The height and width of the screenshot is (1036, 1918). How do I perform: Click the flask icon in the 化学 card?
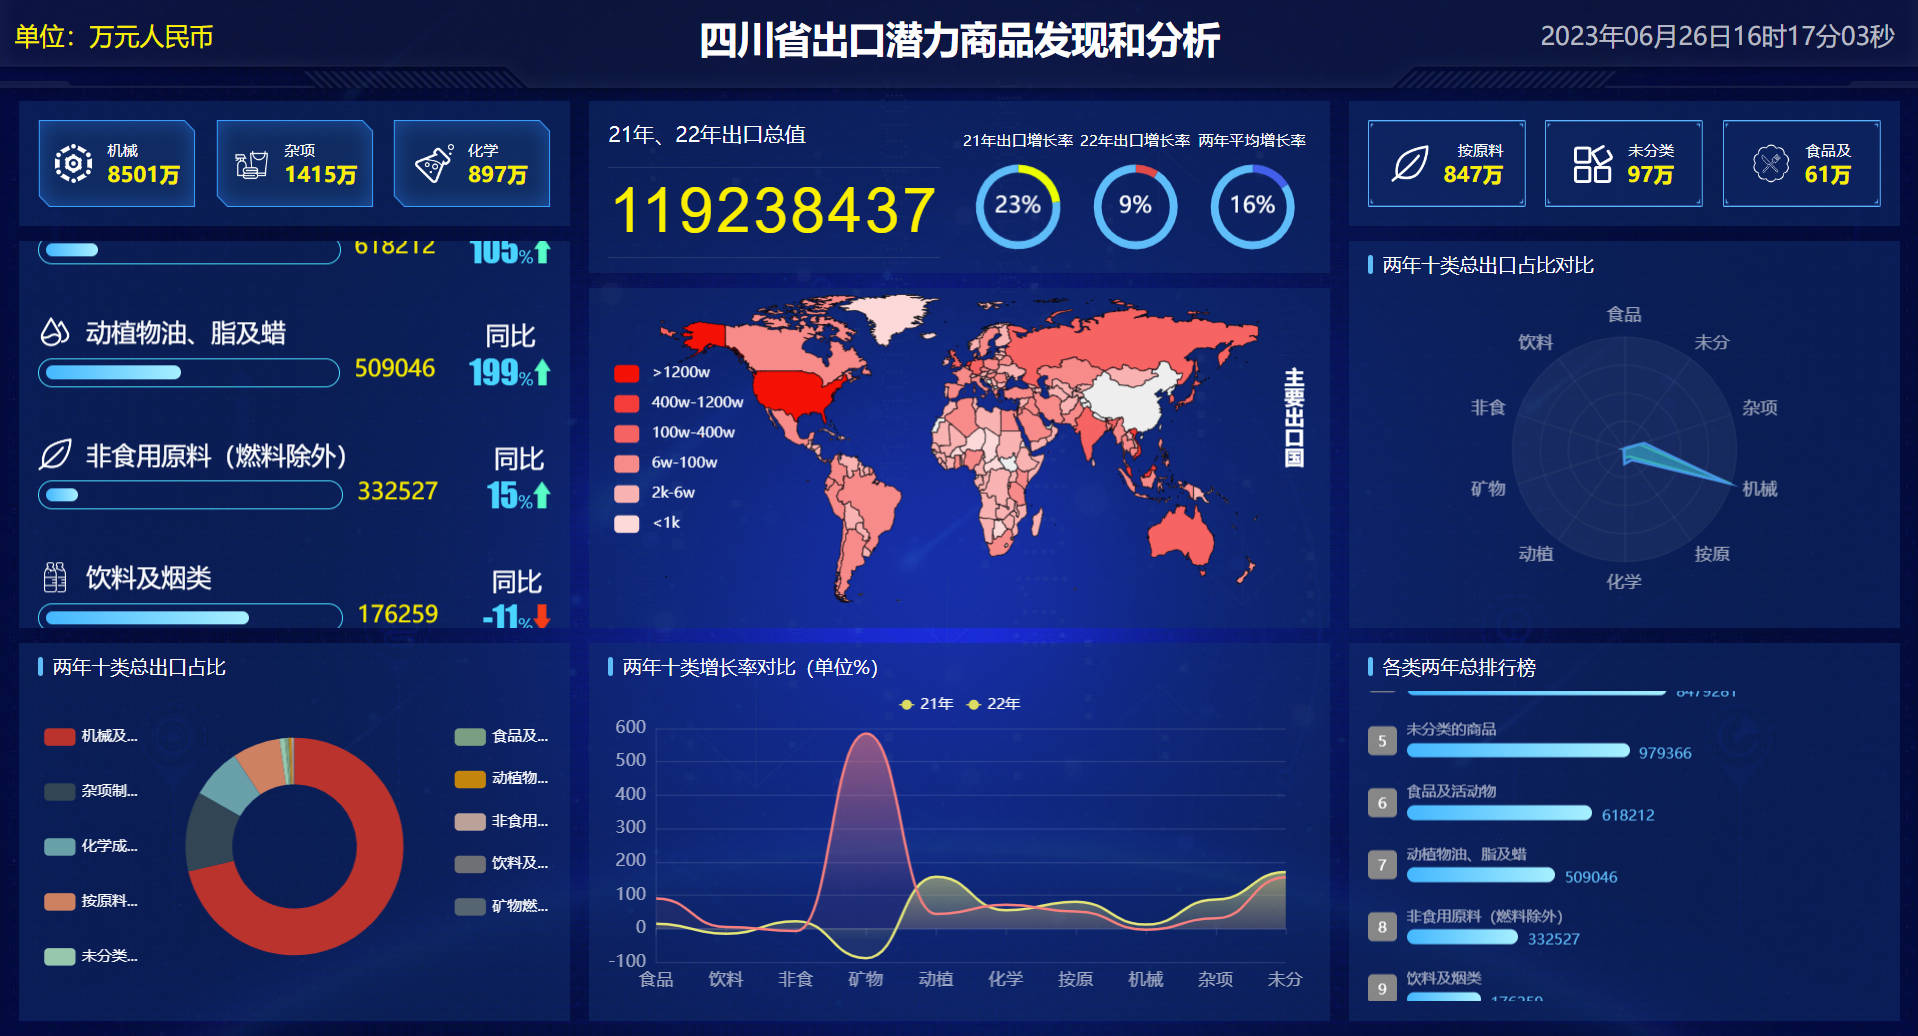pyautogui.click(x=434, y=164)
